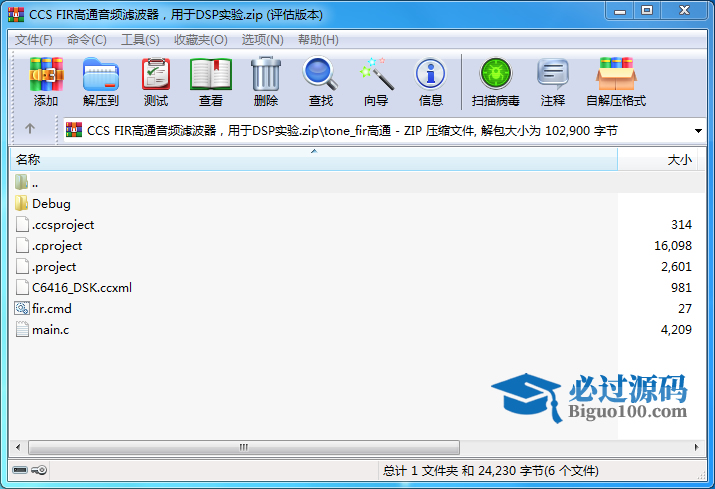Screen dimensions: 715x489
Task: Expand the address path dropdown arrow
Action: tap(698, 131)
